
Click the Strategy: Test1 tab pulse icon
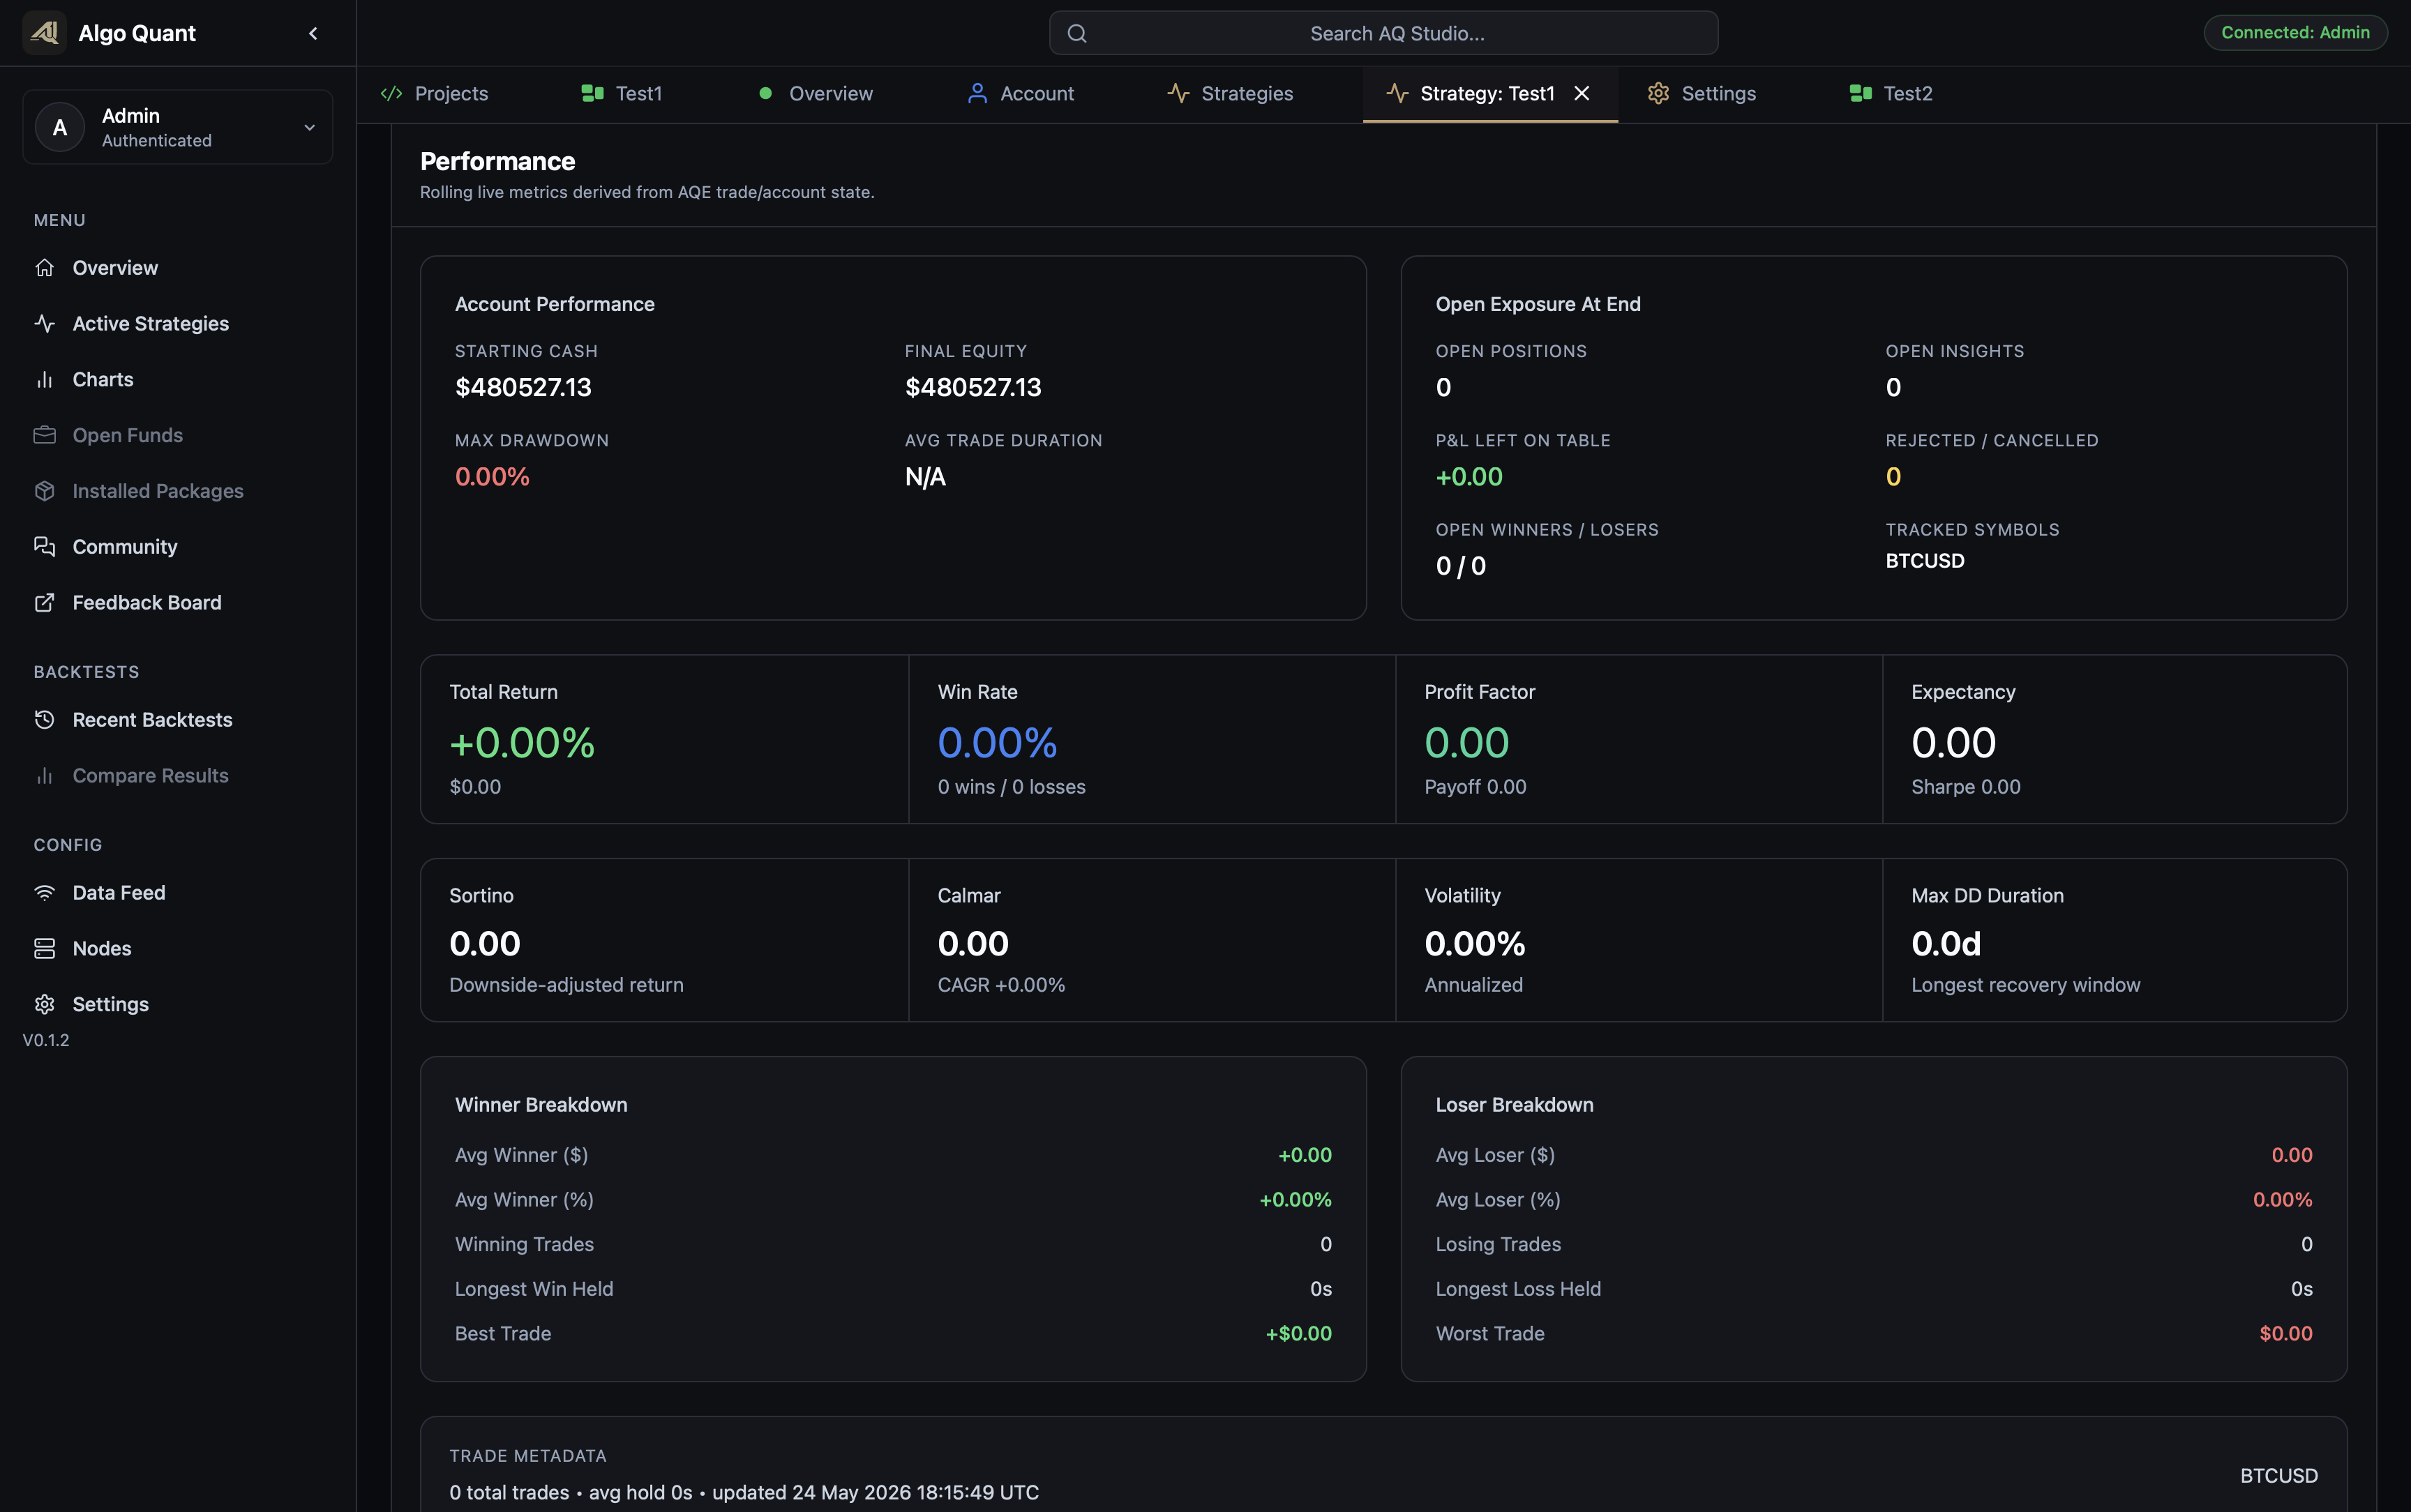pyautogui.click(x=1397, y=93)
